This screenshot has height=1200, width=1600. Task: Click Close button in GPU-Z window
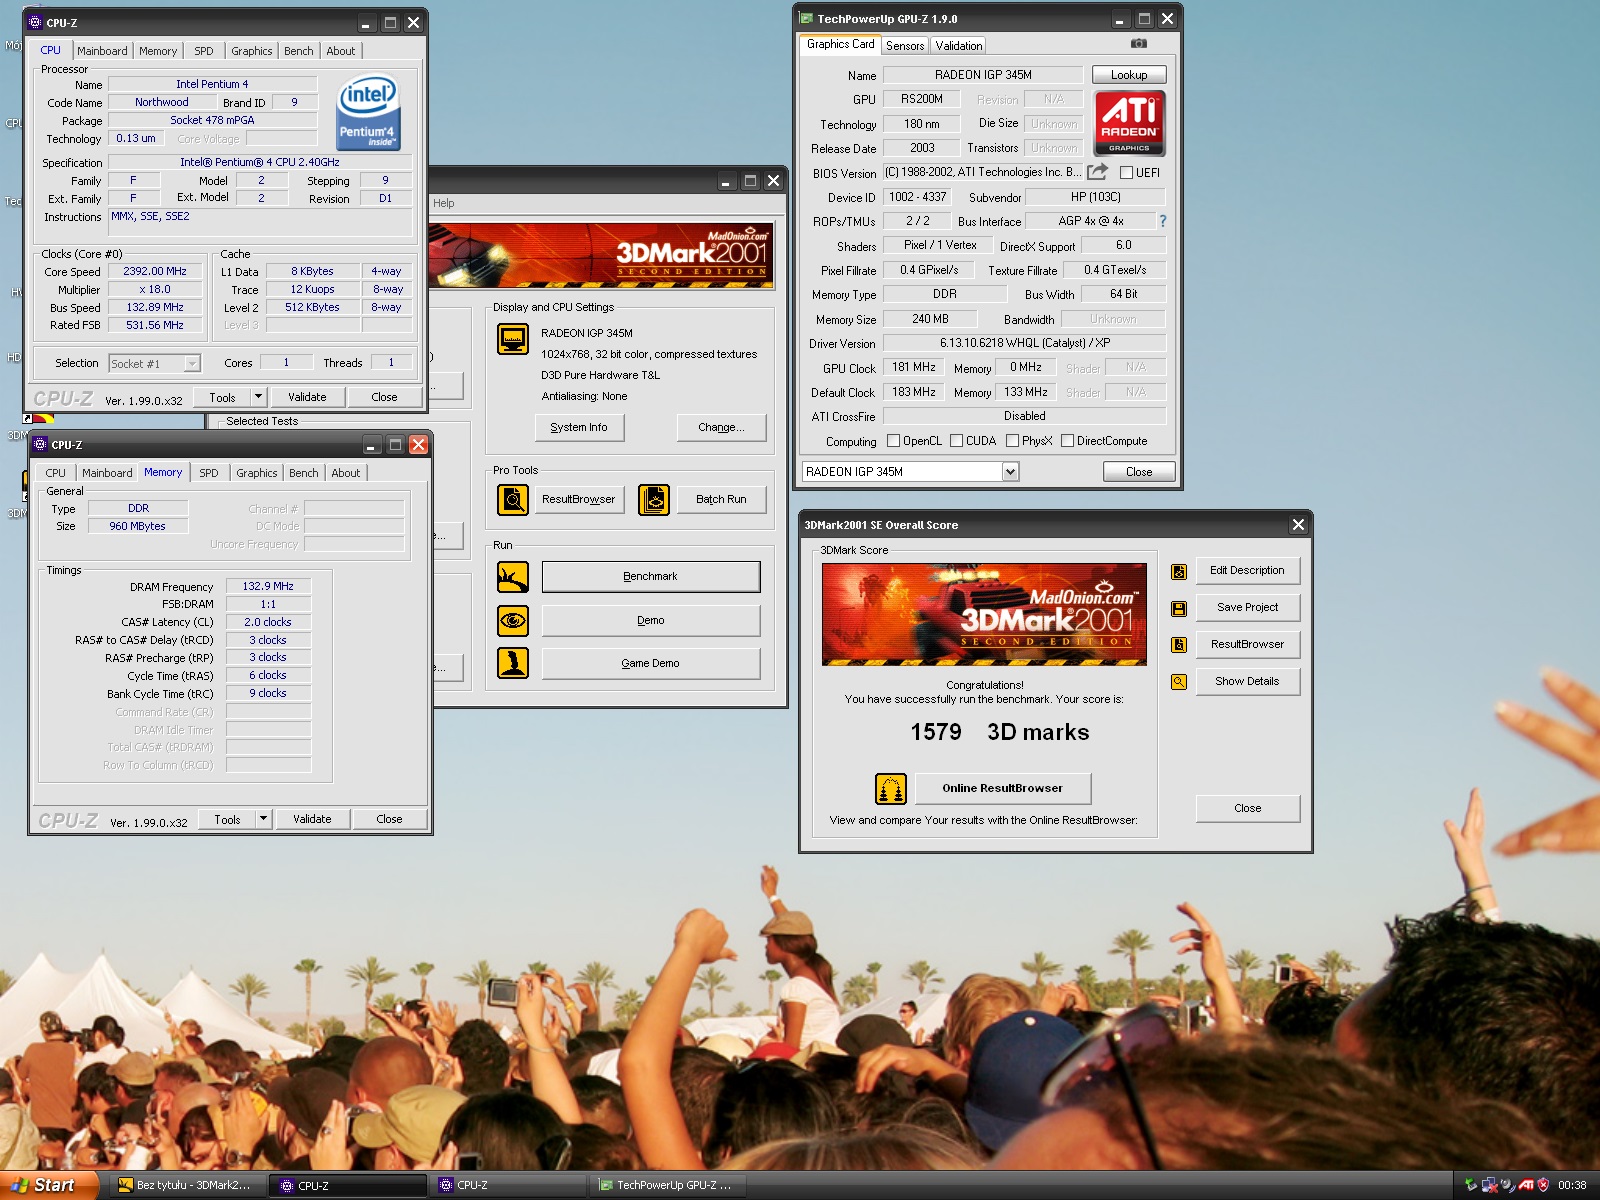[1139, 472]
